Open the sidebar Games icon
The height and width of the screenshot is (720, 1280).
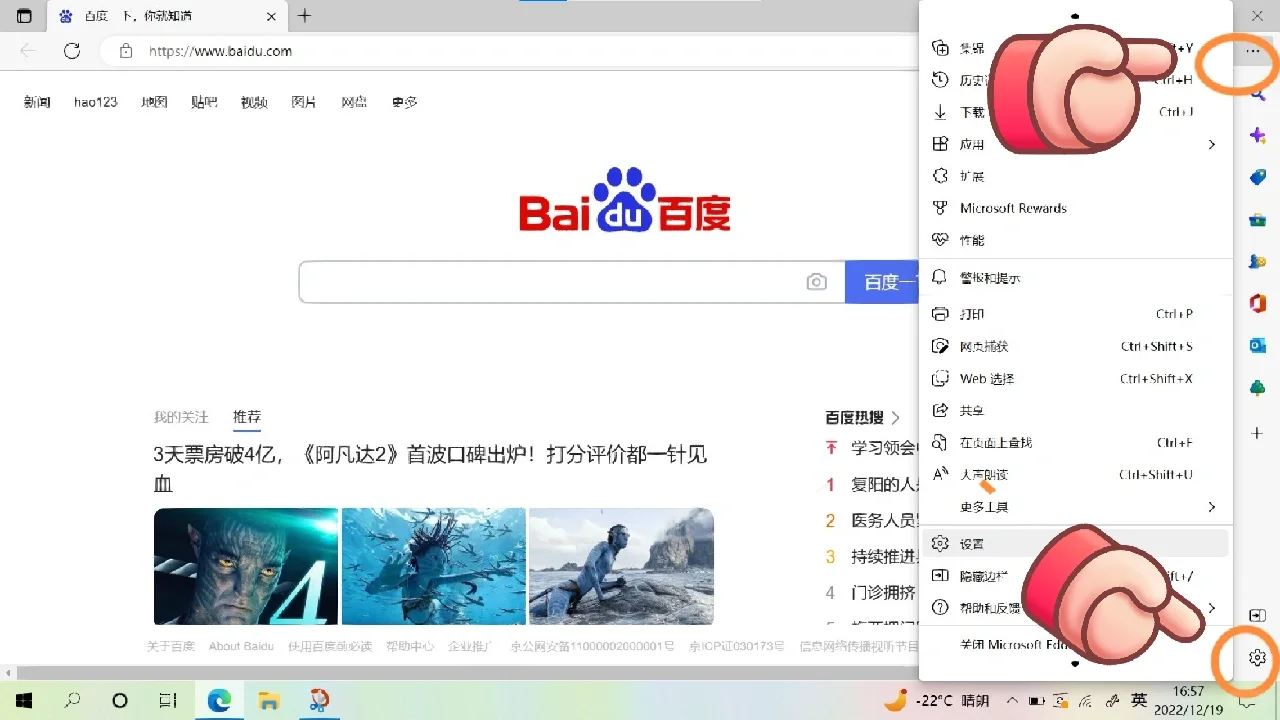(x=1258, y=261)
